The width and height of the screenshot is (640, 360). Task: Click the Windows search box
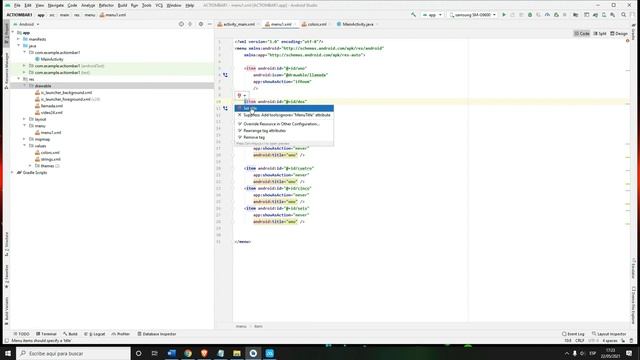73,353
